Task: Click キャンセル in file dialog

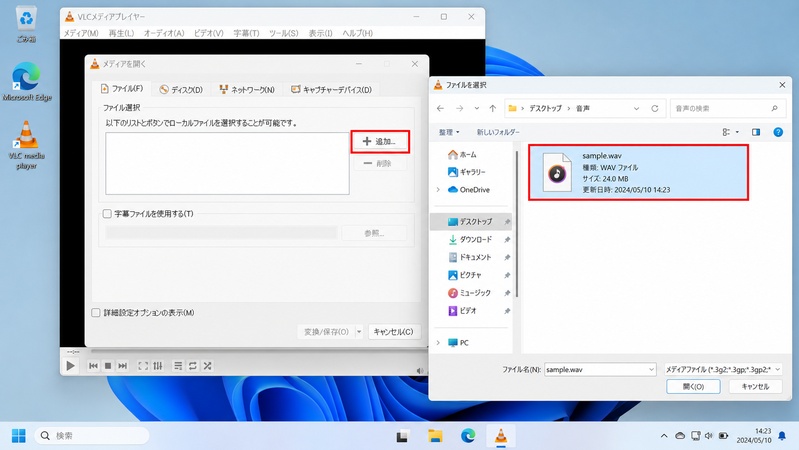Action: coord(755,387)
